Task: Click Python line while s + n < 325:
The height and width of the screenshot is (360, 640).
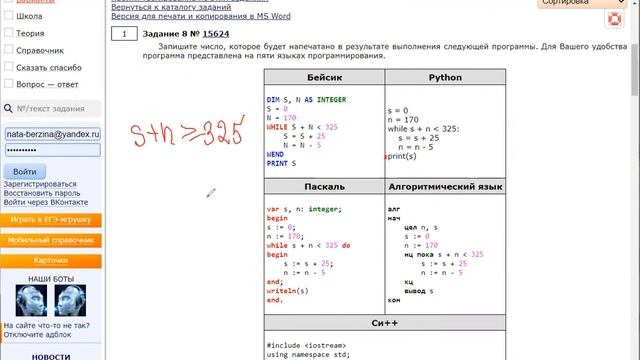Action: click(423, 129)
